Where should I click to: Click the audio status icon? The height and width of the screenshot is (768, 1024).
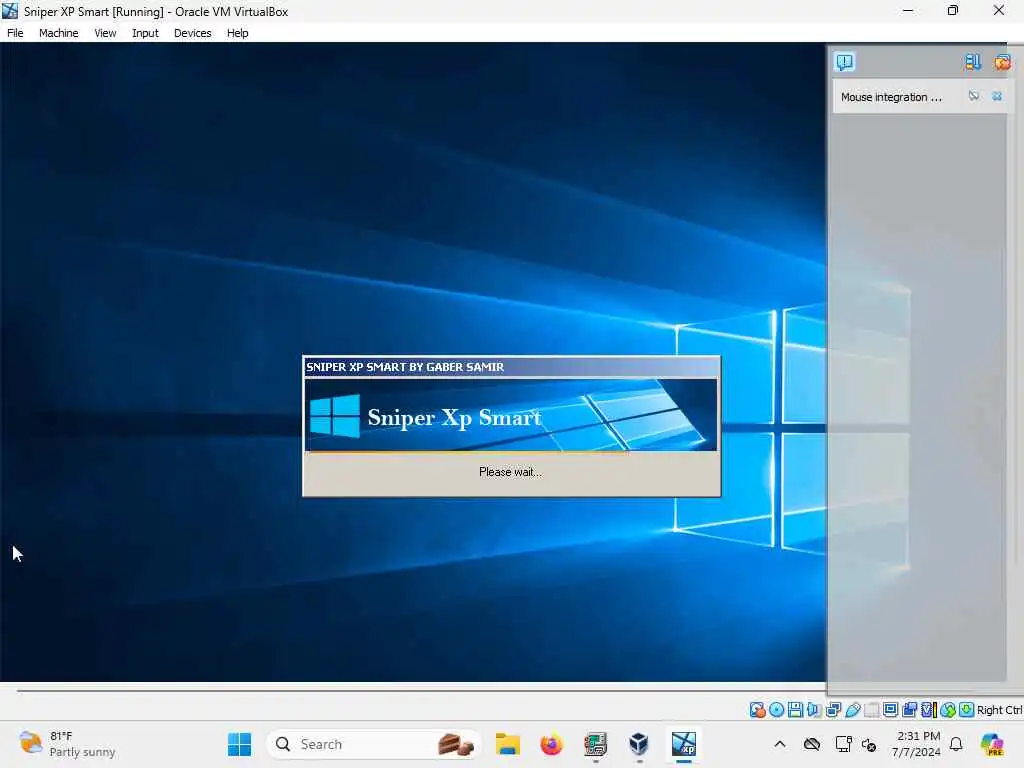click(x=814, y=710)
